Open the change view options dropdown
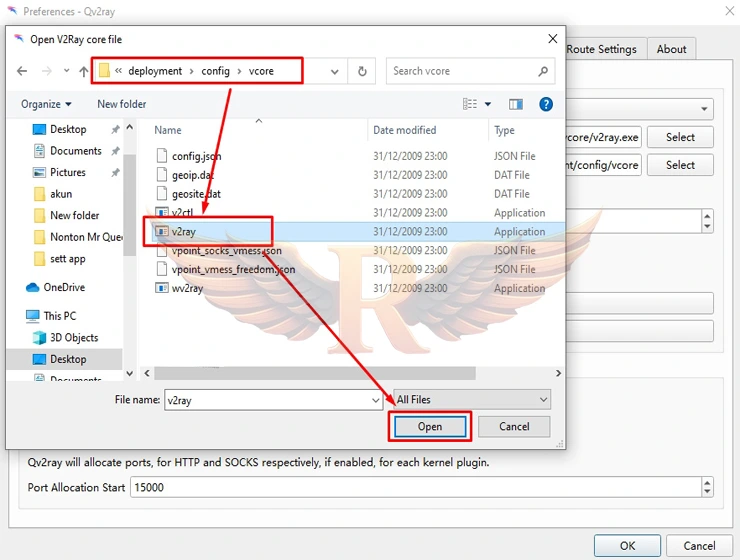Viewport: 740px width, 560px height. coord(488,104)
